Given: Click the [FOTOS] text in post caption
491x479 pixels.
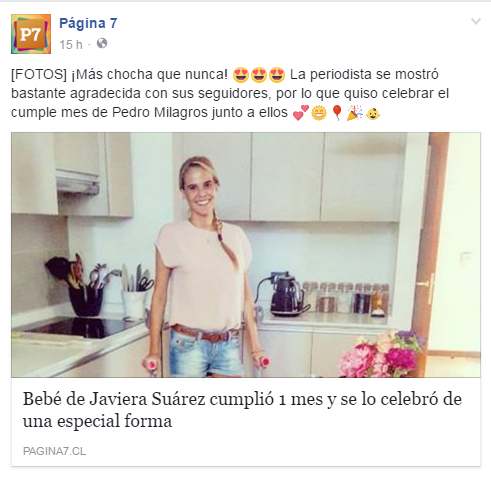Looking at the screenshot, I should pos(39,75).
